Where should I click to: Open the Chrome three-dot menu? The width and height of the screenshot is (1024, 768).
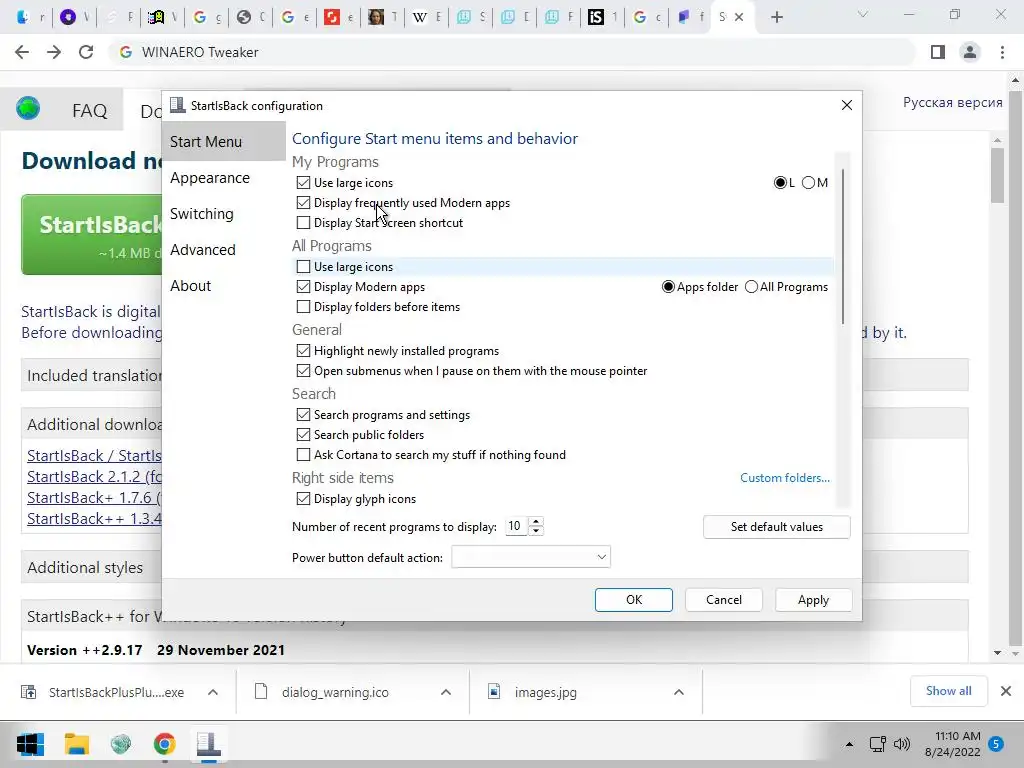click(x=1002, y=52)
